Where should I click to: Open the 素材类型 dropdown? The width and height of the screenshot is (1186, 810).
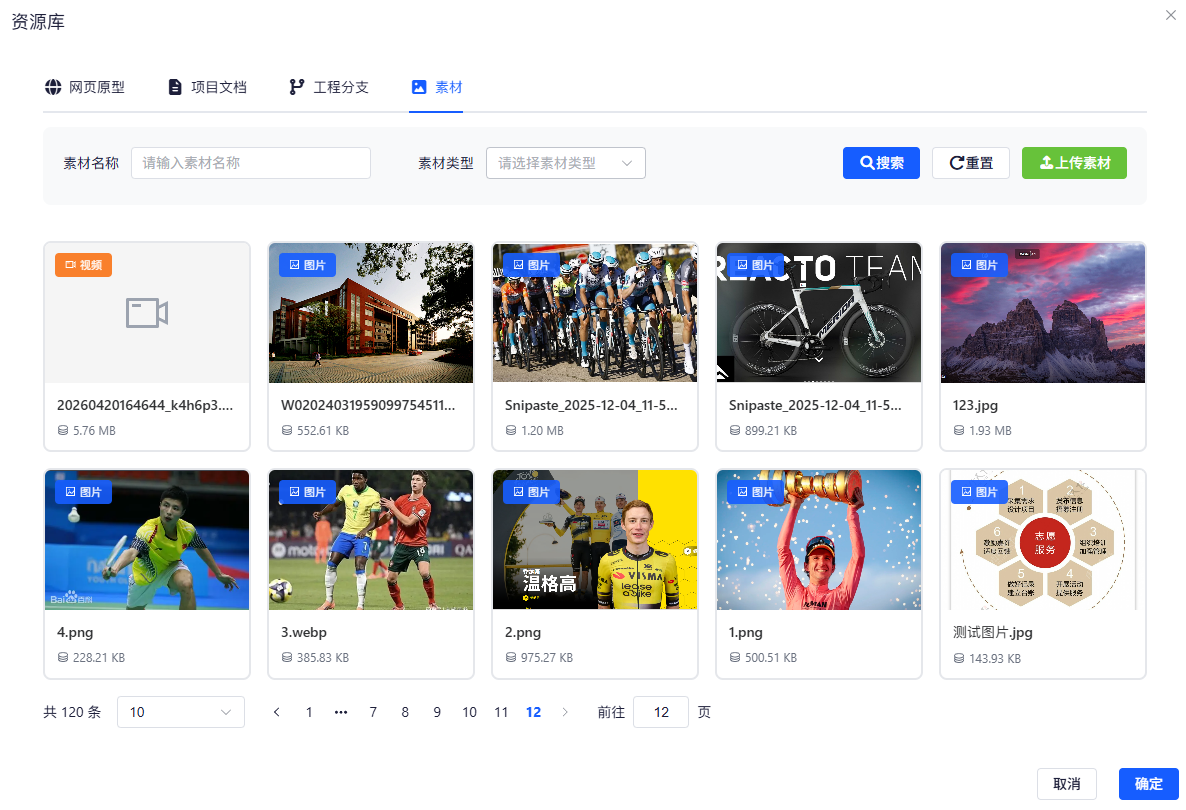click(x=566, y=163)
